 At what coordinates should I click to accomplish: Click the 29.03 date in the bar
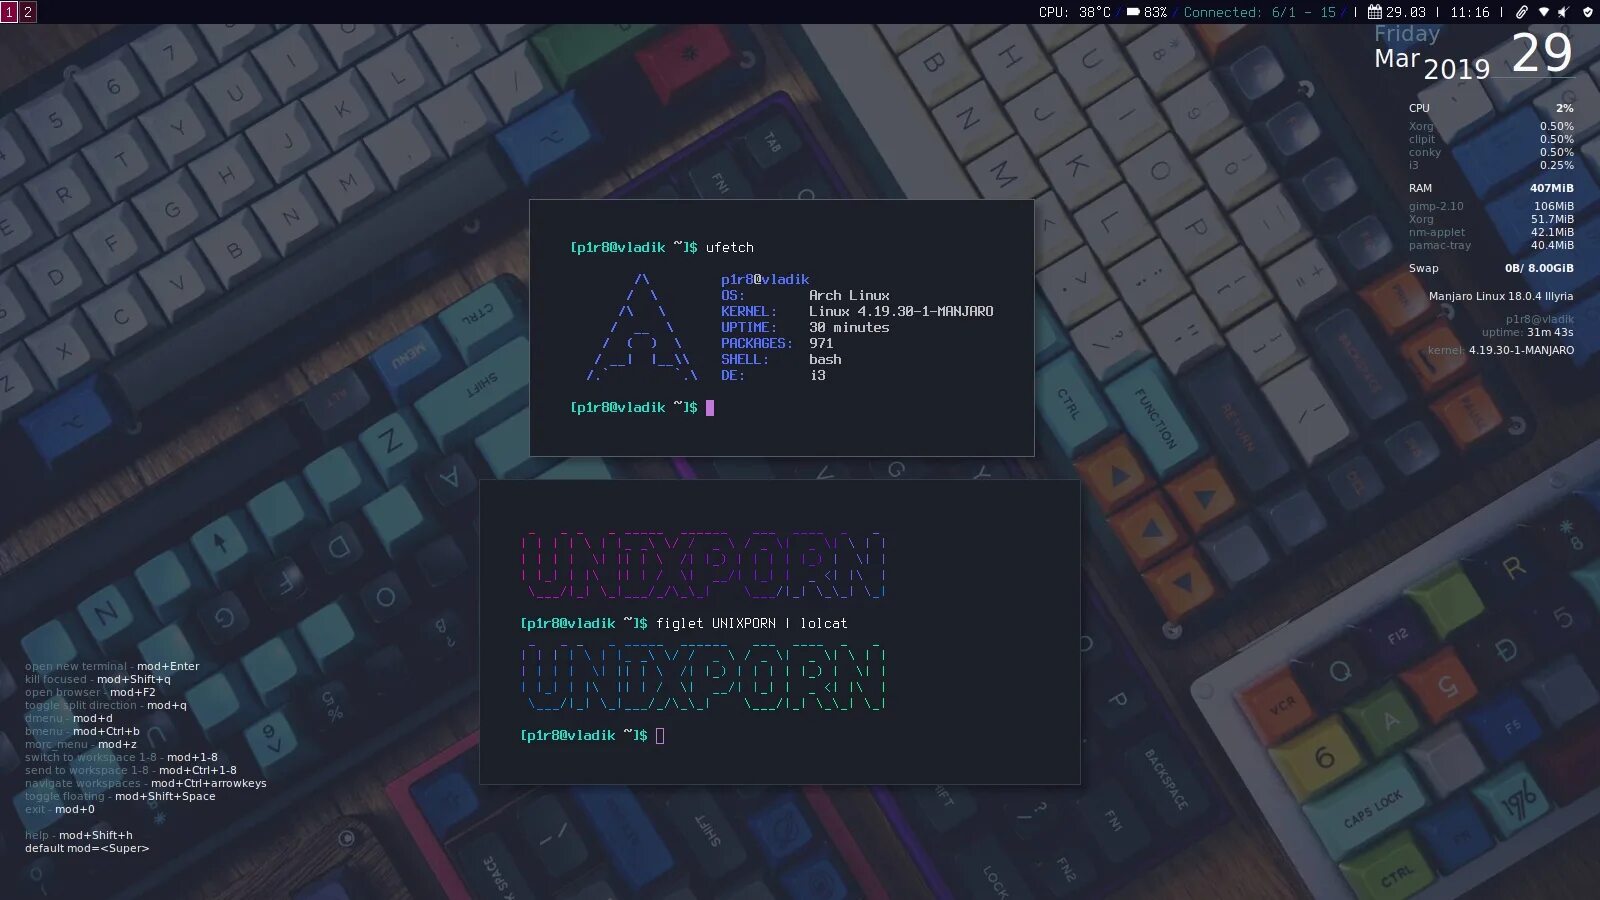[x=1406, y=12]
